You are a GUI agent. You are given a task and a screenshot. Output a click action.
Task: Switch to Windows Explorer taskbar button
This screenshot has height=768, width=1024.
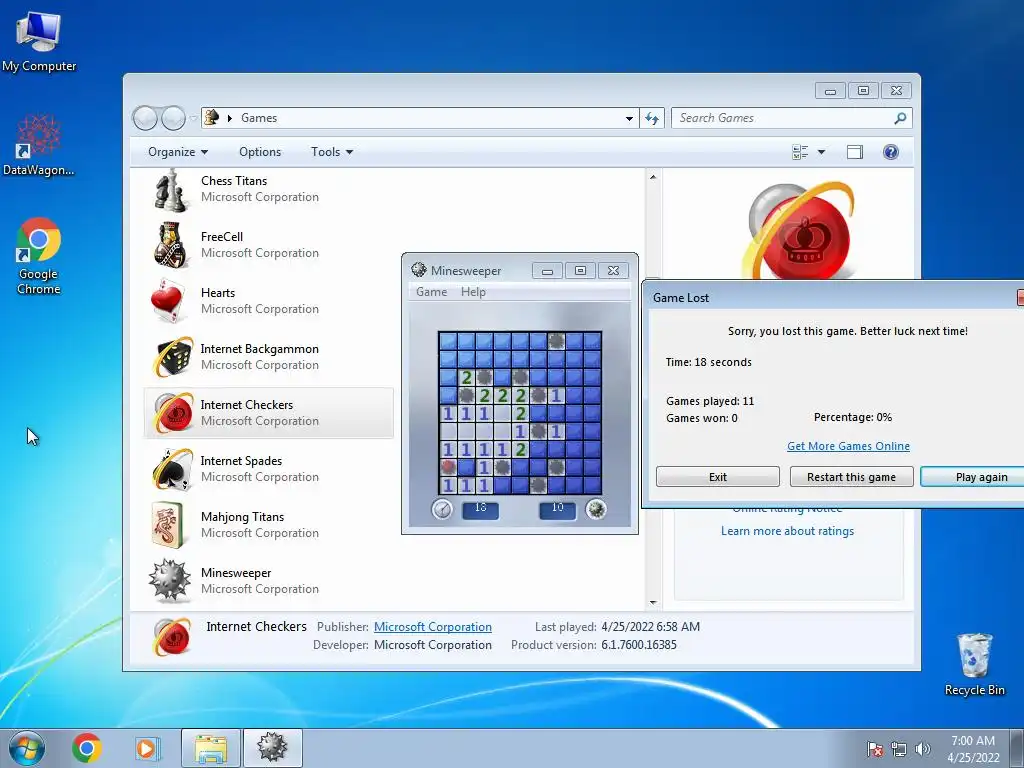click(211, 748)
